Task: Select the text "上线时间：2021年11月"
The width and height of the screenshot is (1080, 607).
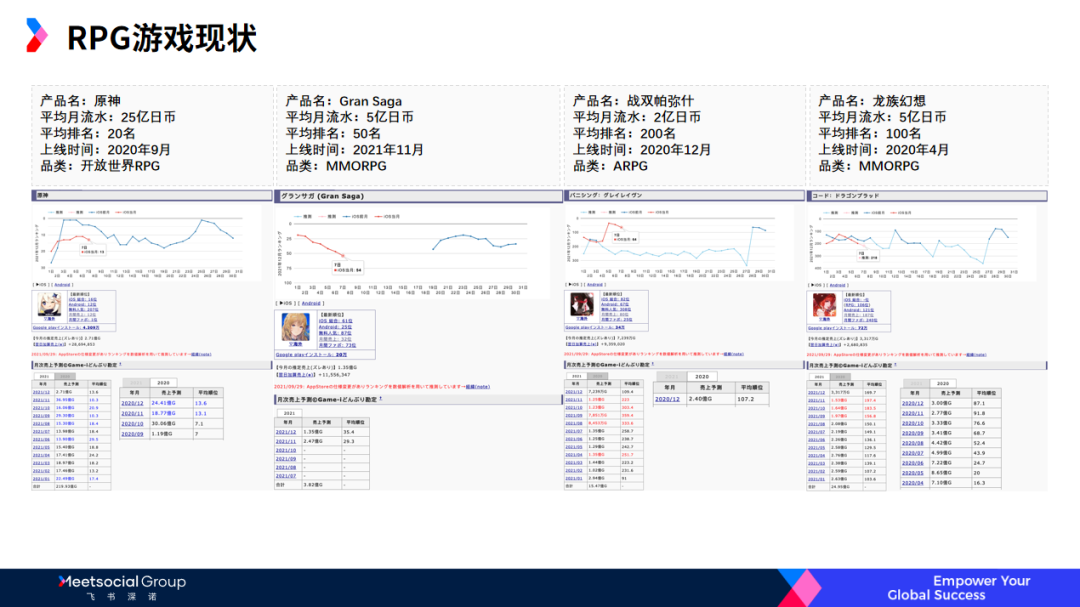Action: 355,150
